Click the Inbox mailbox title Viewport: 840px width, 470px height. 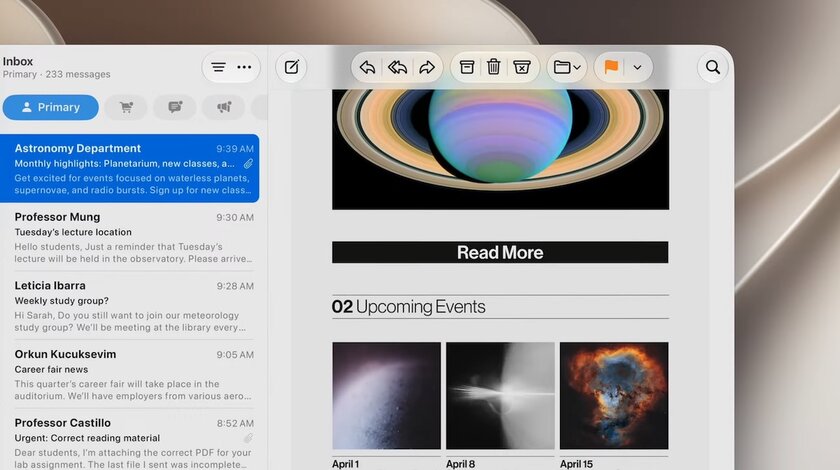(x=18, y=61)
